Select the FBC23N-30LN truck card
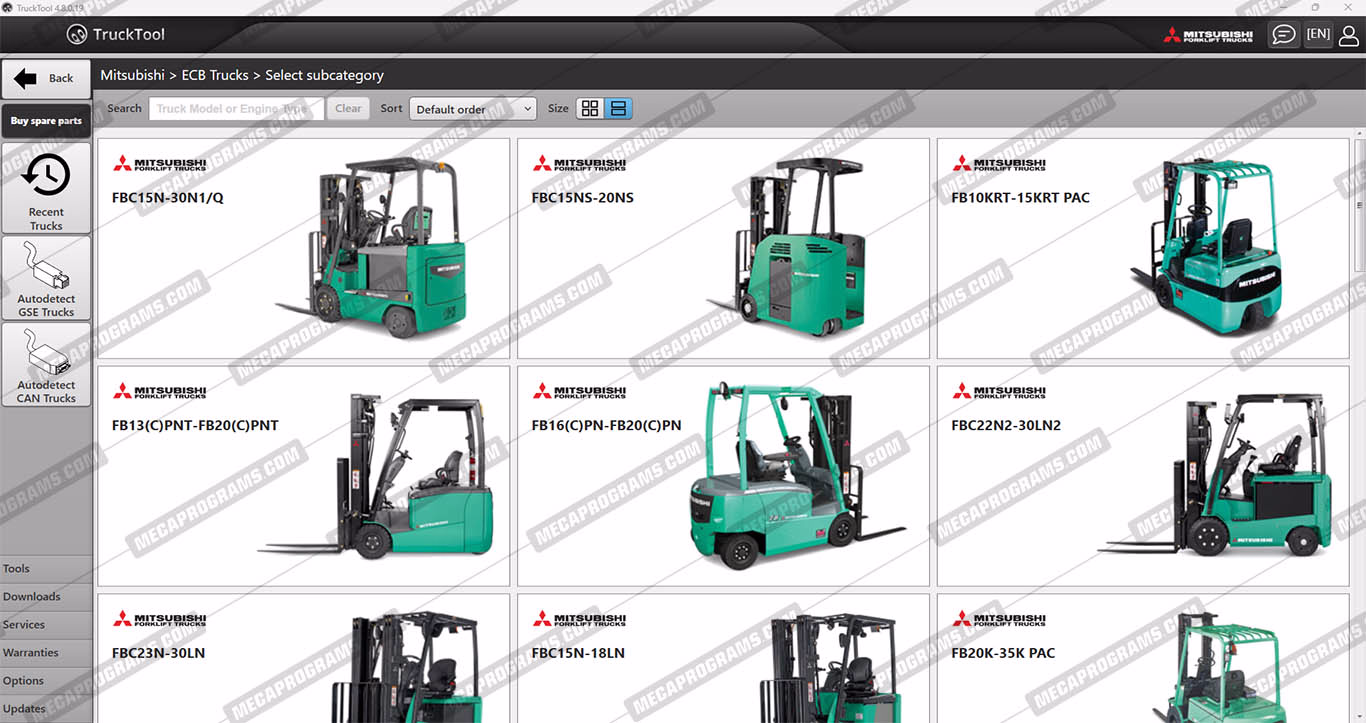Screen dimensions: 1366x723 tap(304, 658)
